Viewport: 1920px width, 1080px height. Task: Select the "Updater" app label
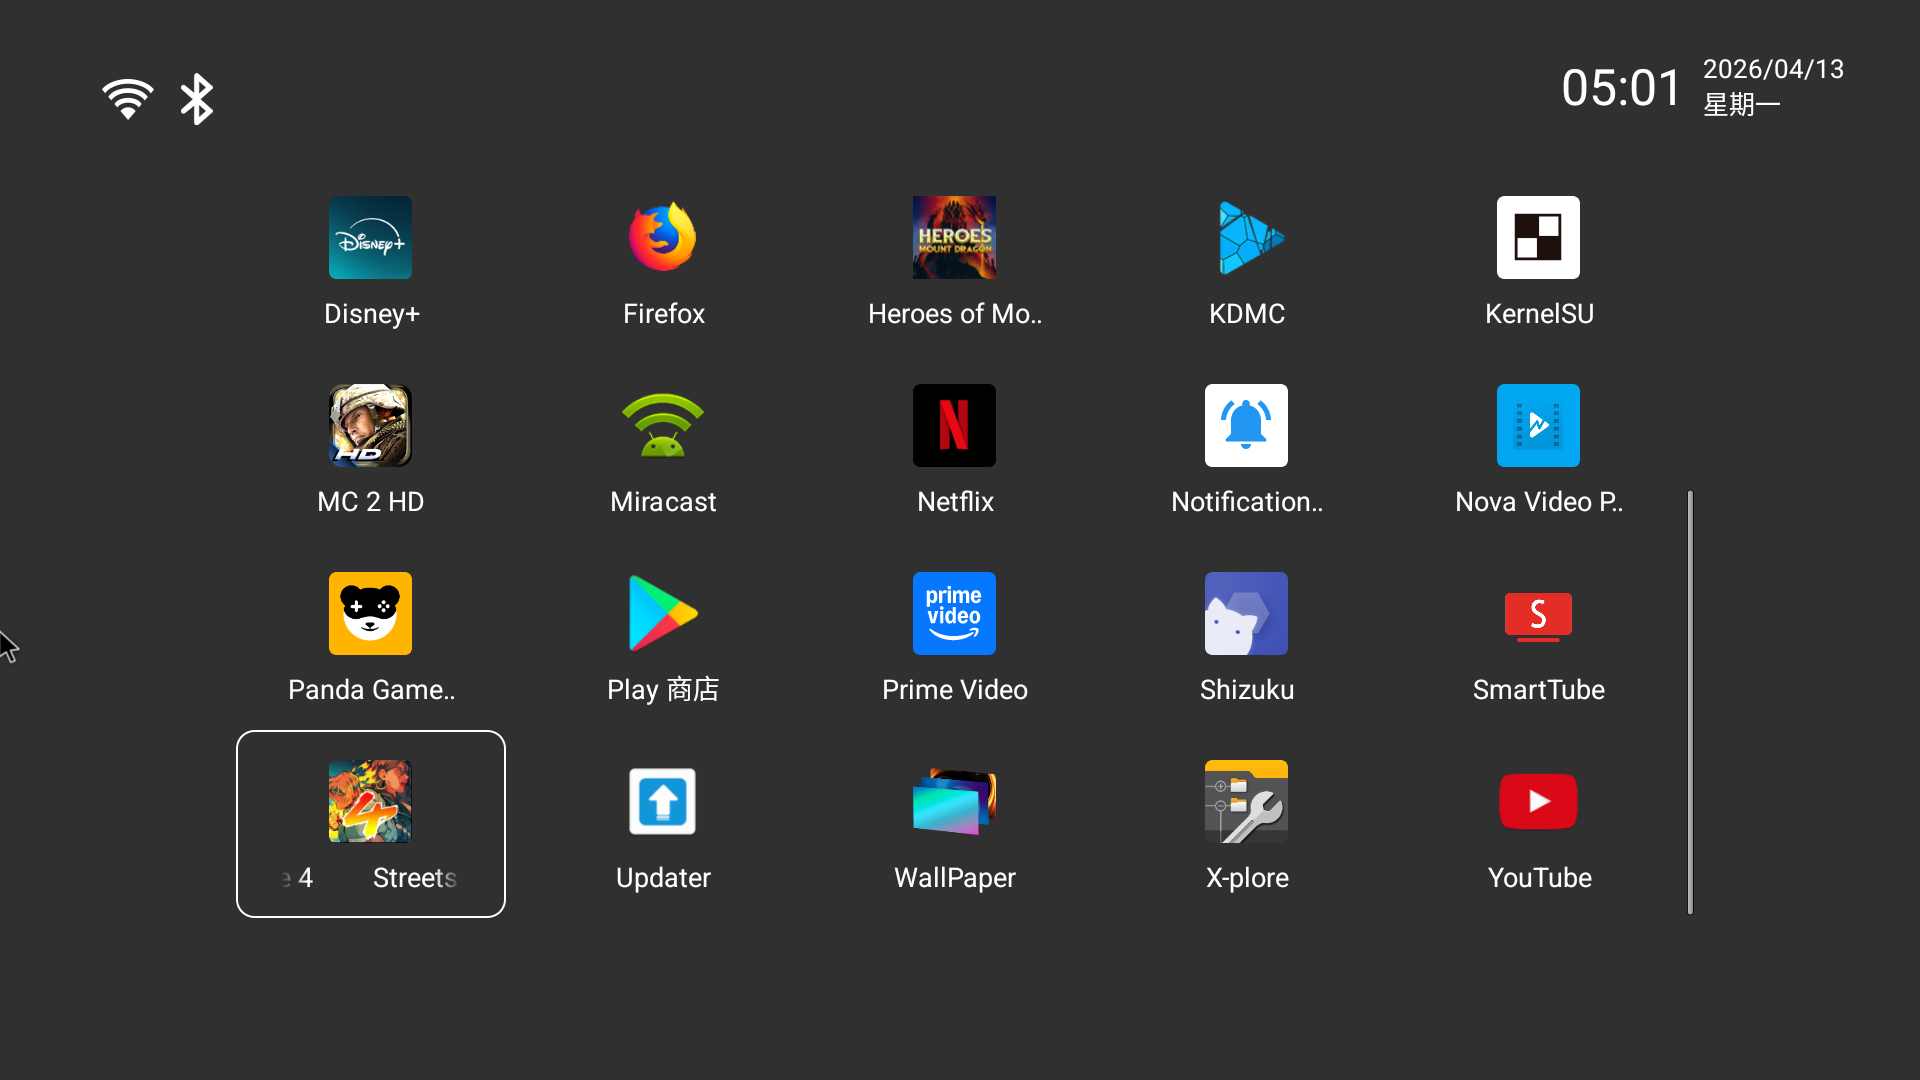(663, 878)
